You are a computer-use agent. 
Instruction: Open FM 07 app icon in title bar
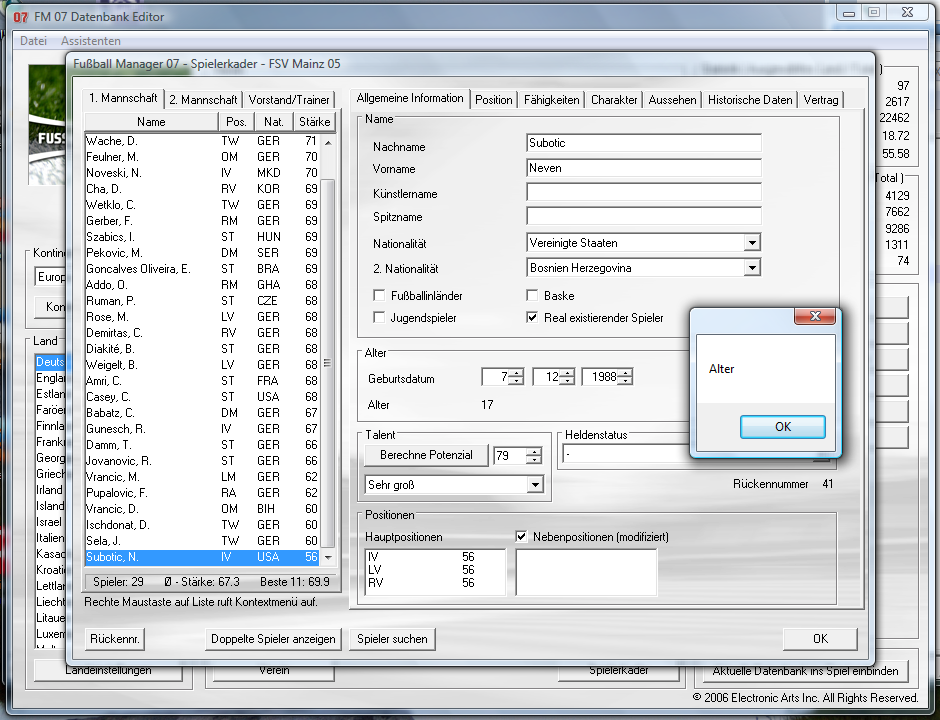(20, 16)
